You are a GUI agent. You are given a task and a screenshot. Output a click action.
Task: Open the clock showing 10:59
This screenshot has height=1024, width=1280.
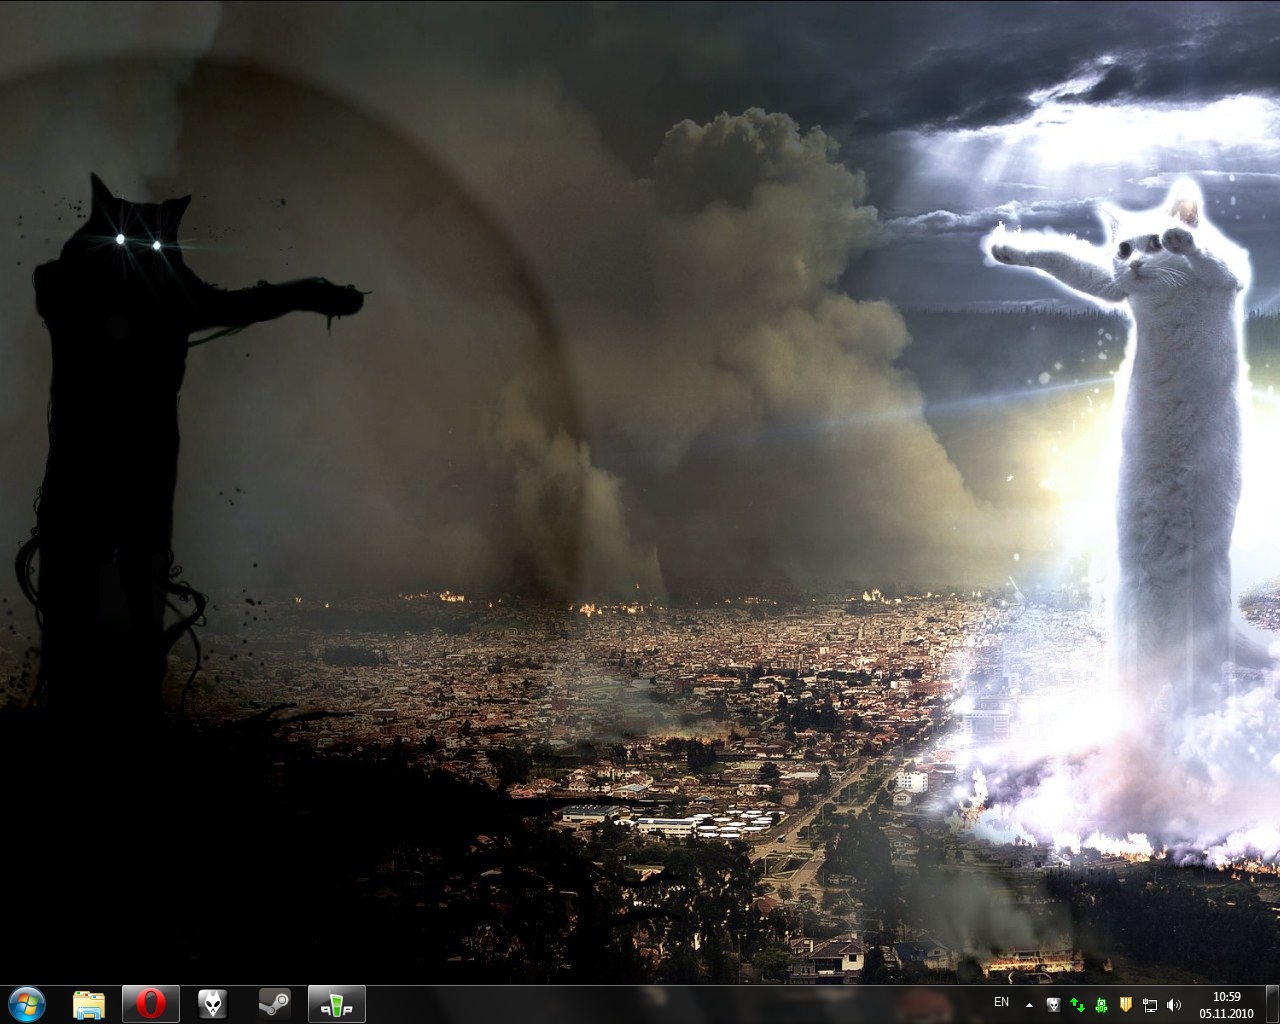coord(1226,1003)
